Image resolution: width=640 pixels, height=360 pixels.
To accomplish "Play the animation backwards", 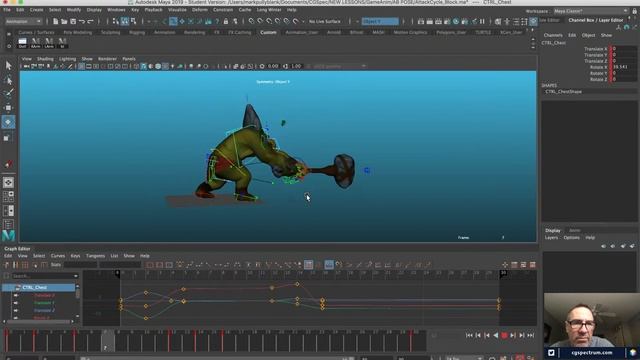I will point(496,335).
